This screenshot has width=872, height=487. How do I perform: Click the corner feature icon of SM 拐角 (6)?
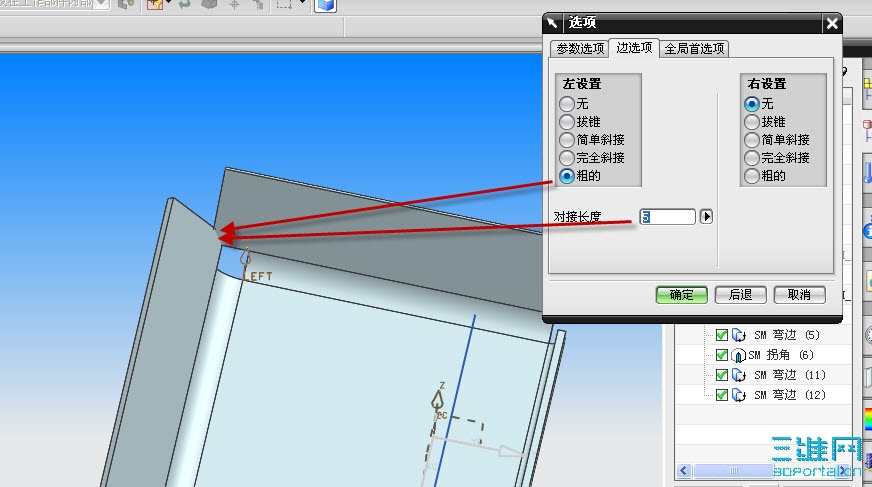(739, 355)
